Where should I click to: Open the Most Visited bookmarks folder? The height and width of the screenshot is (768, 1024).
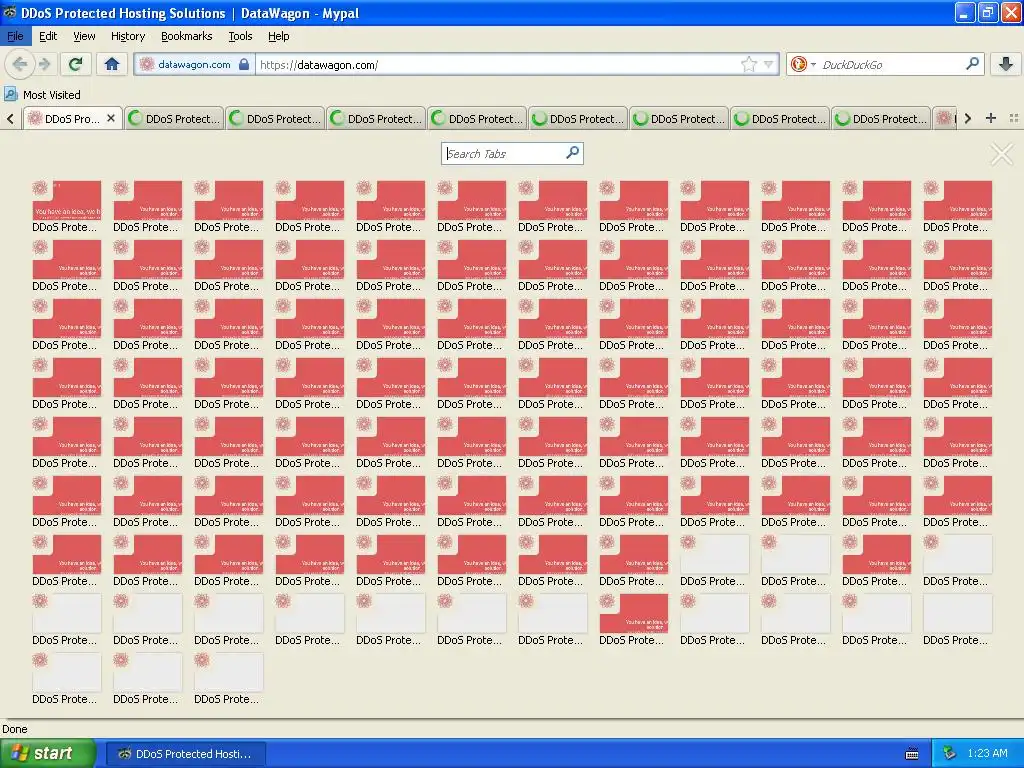coord(42,95)
